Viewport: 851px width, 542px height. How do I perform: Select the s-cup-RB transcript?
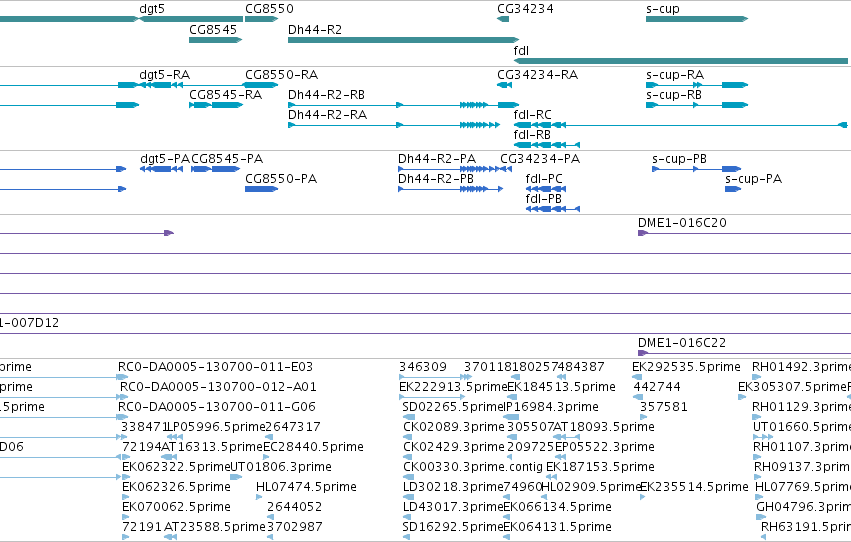click(697, 105)
